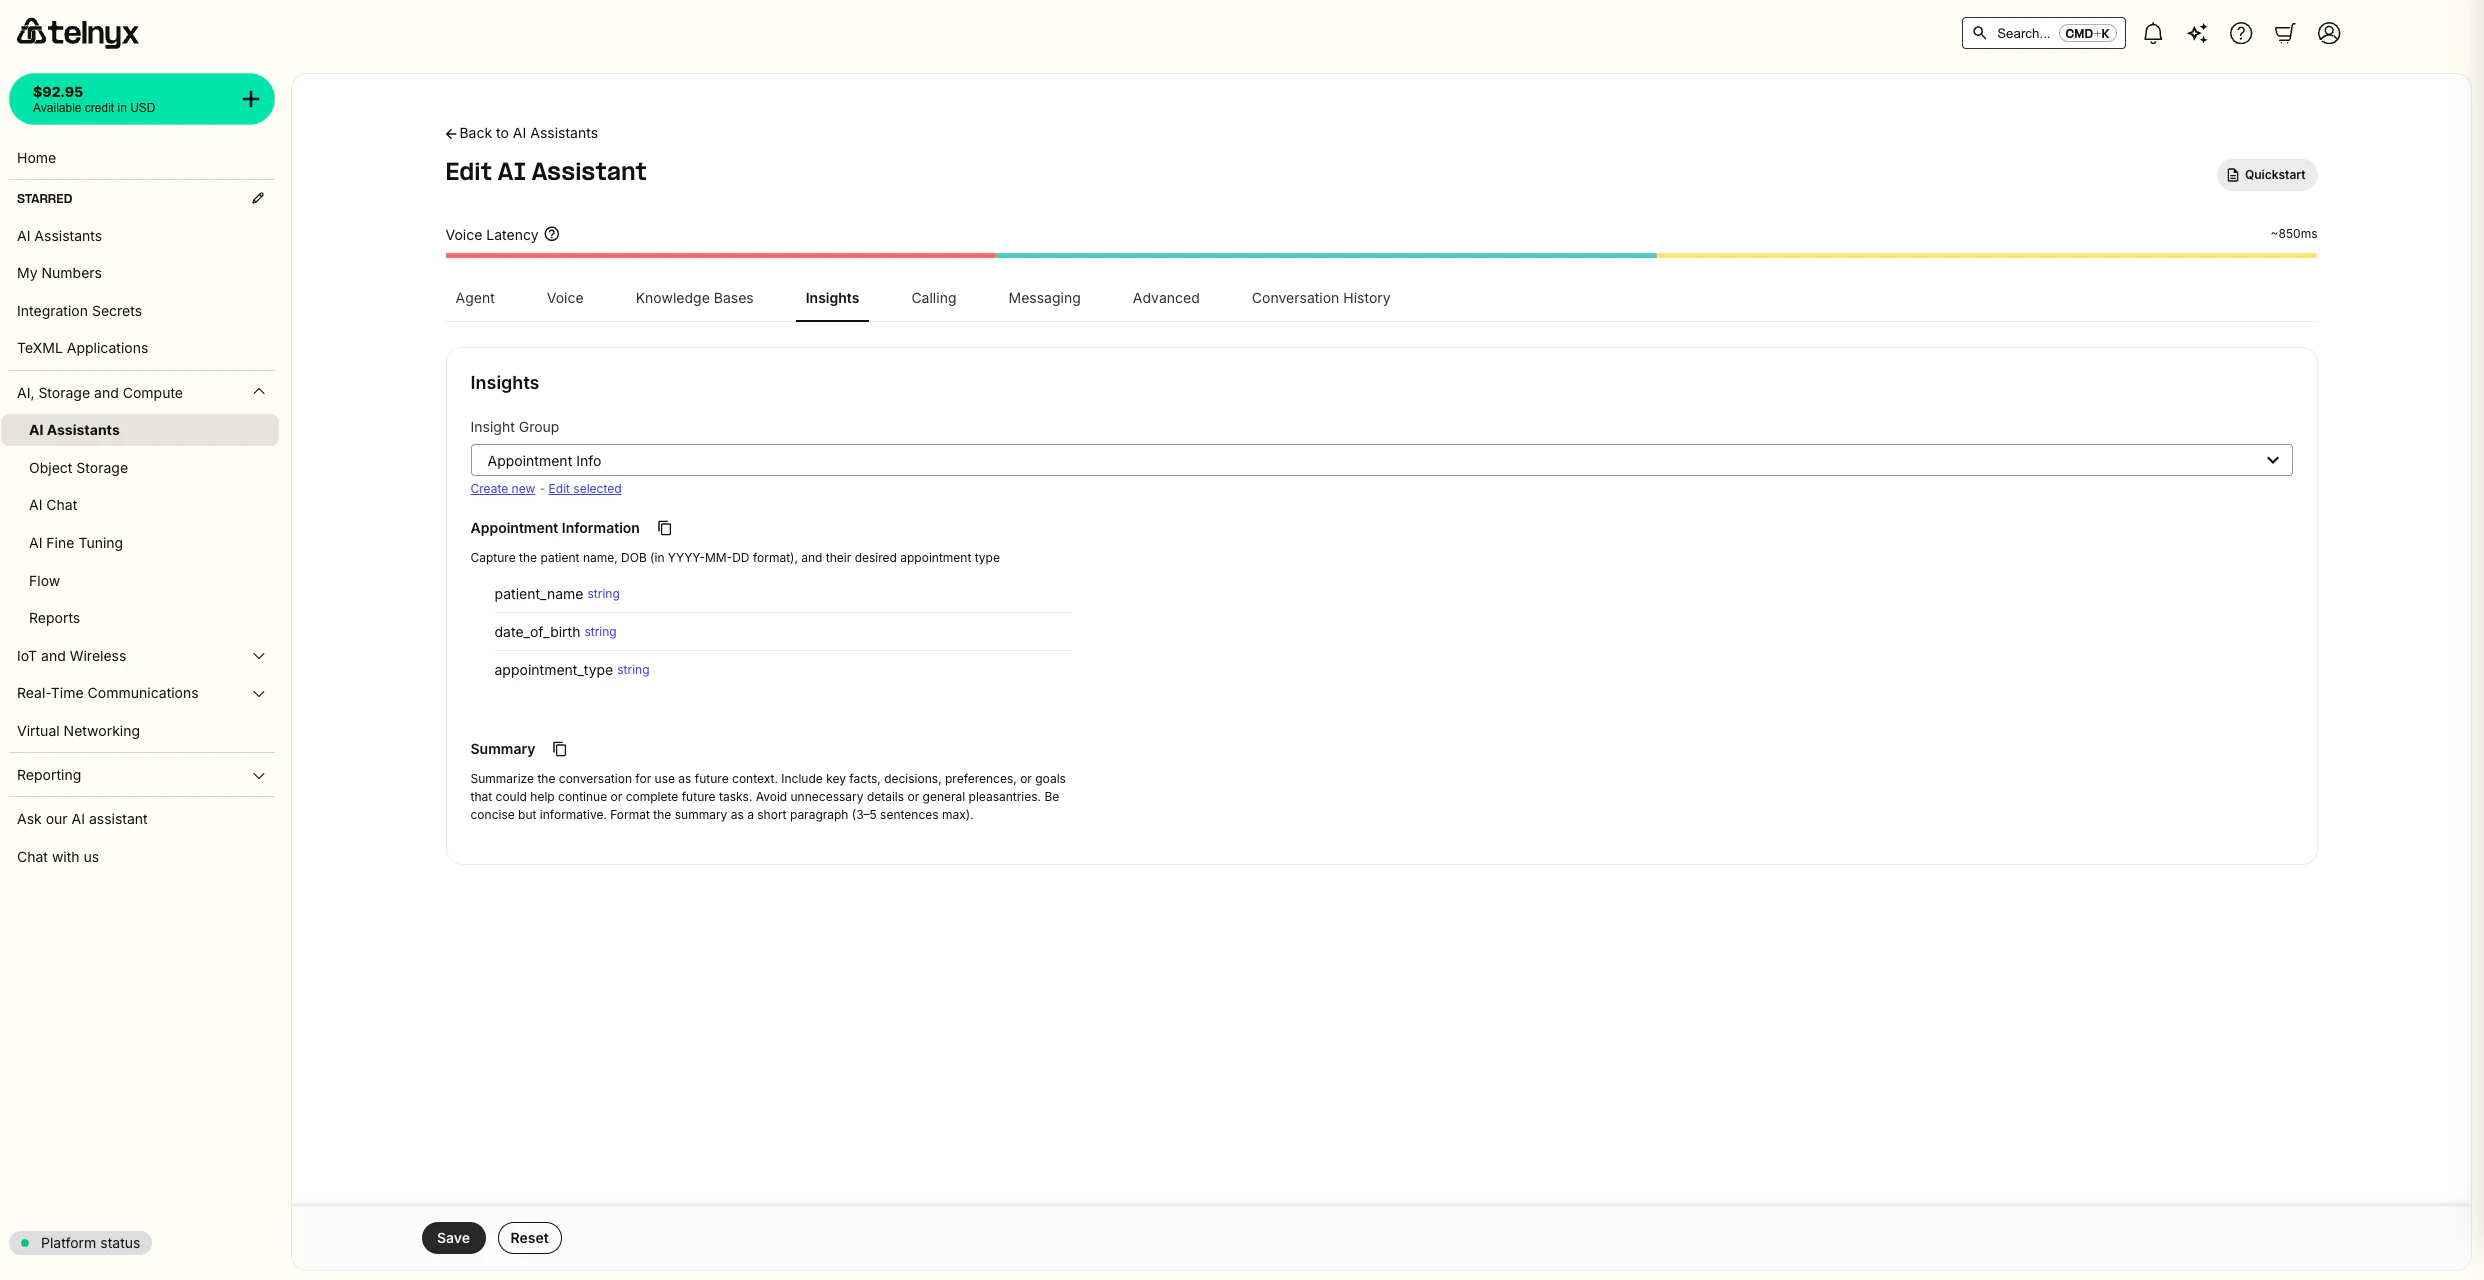This screenshot has width=2484, height=1280.
Task: Click the search magnifier in the top bar
Action: pyautogui.click(x=1979, y=33)
